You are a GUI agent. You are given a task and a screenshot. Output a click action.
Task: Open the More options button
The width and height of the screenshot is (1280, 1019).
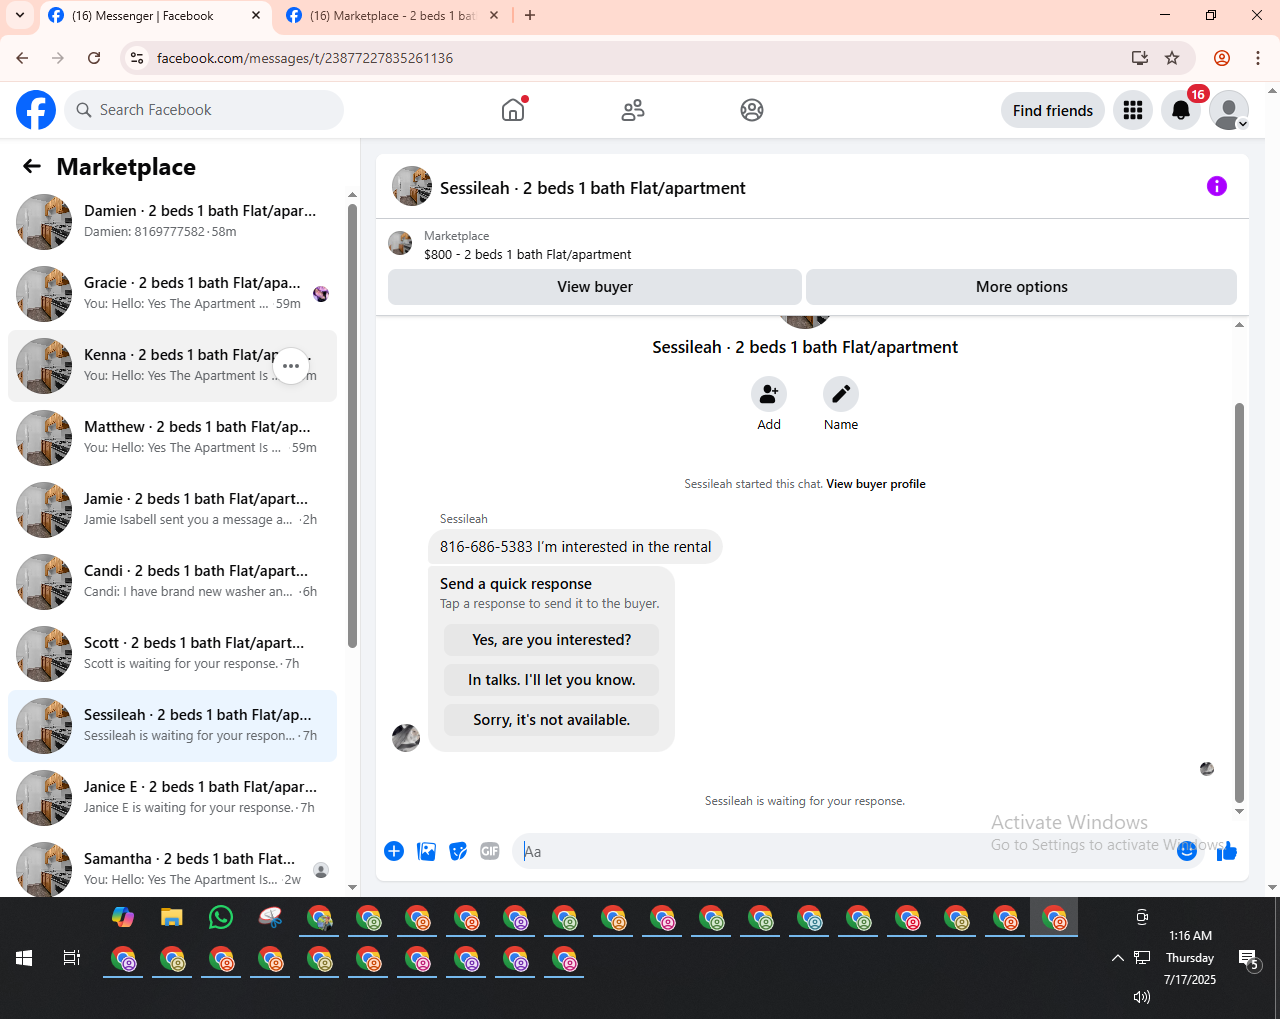(1021, 287)
